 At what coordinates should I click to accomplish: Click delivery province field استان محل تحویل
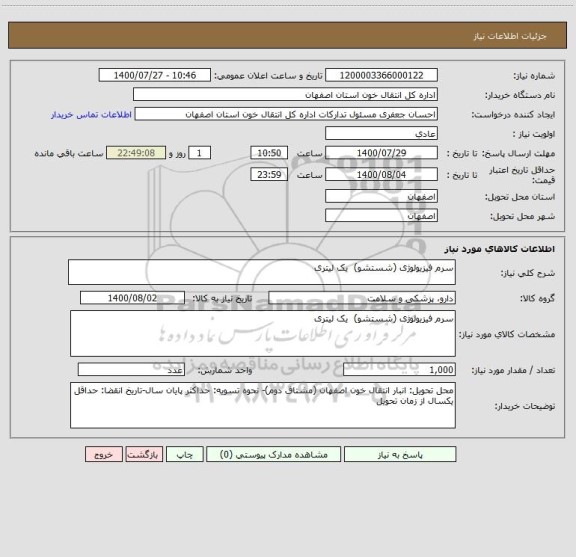click(x=381, y=197)
